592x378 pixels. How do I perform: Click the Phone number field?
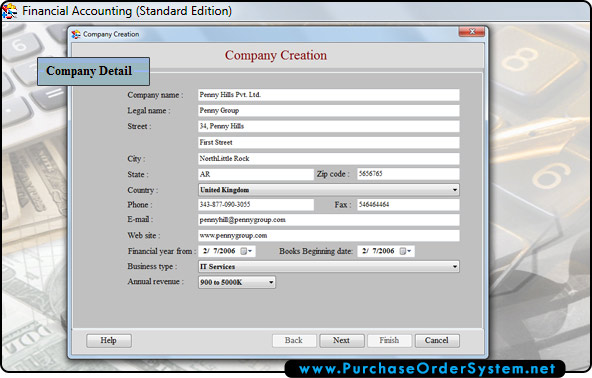pos(256,205)
